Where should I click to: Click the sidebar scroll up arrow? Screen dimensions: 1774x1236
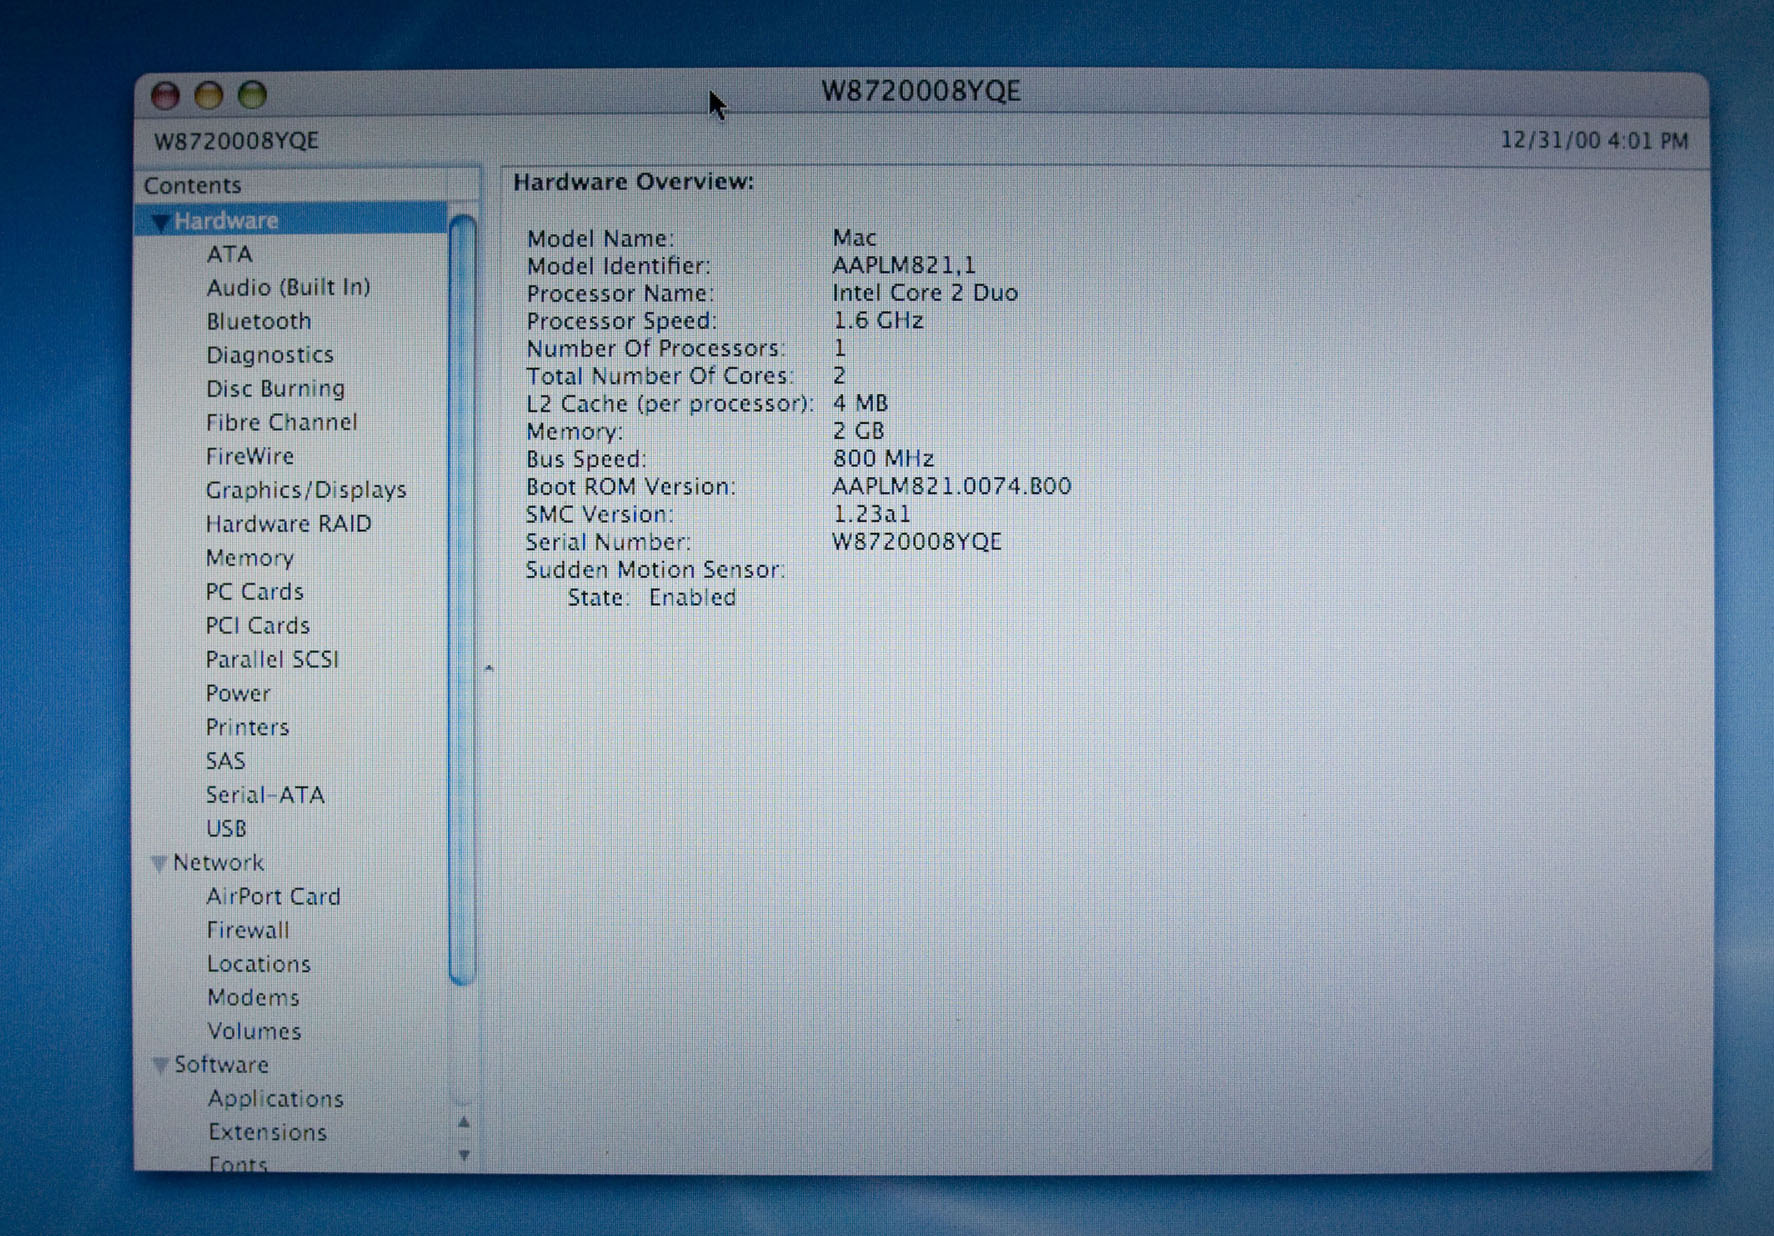pyautogui.click(x=464, y=1122)
